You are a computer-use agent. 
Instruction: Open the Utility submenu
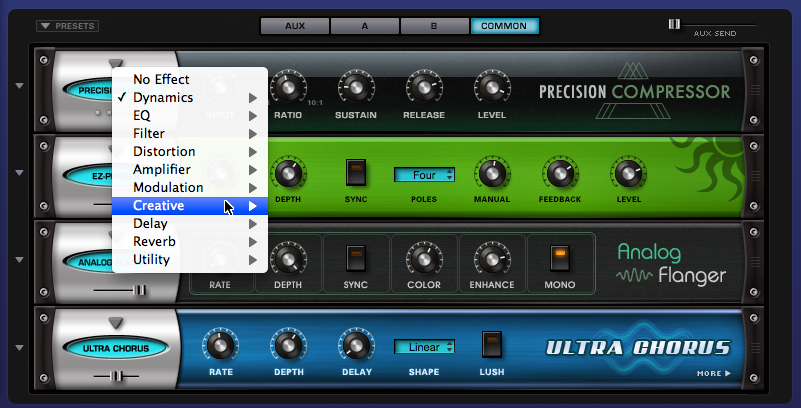(190, 259)
